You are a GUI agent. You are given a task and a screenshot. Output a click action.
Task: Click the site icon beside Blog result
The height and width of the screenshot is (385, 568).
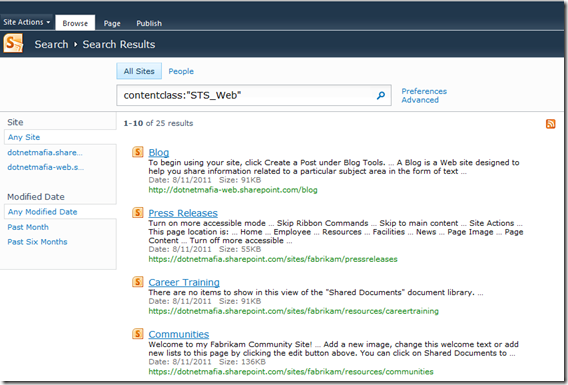point(138,152)
